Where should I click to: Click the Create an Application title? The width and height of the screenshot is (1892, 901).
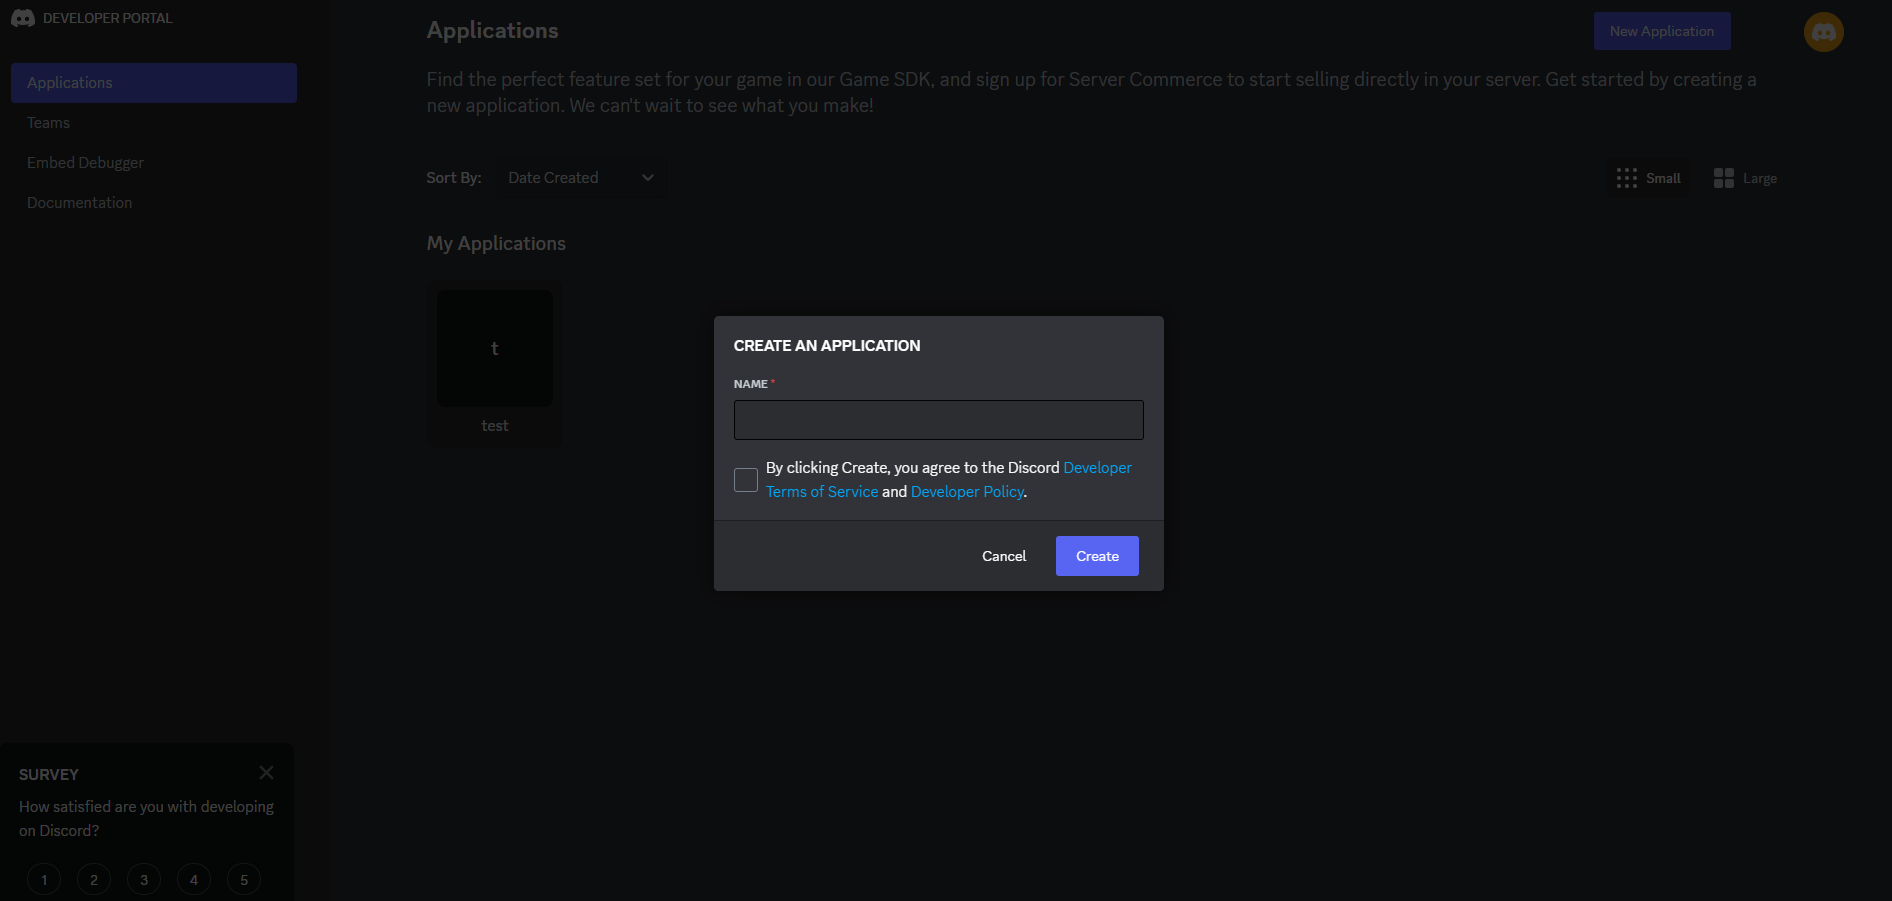click(x=827, y=346)
